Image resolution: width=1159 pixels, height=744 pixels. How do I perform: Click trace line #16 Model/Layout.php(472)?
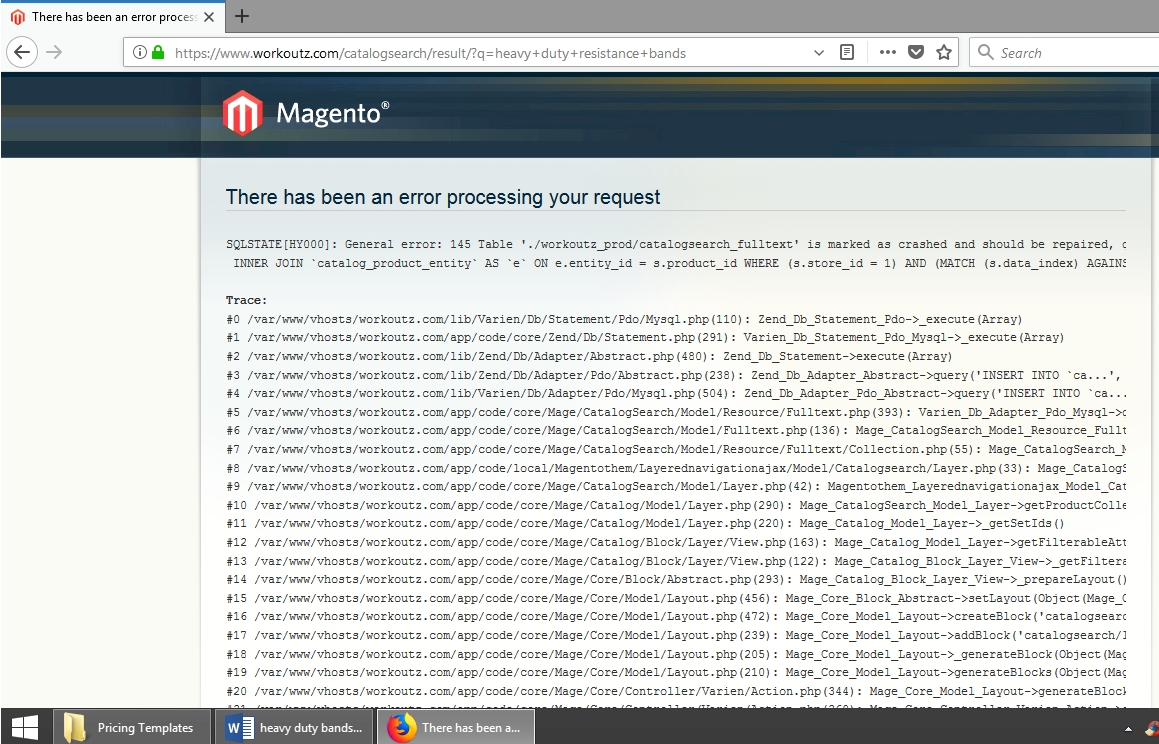pyautogui.click(x=676, y=617)
